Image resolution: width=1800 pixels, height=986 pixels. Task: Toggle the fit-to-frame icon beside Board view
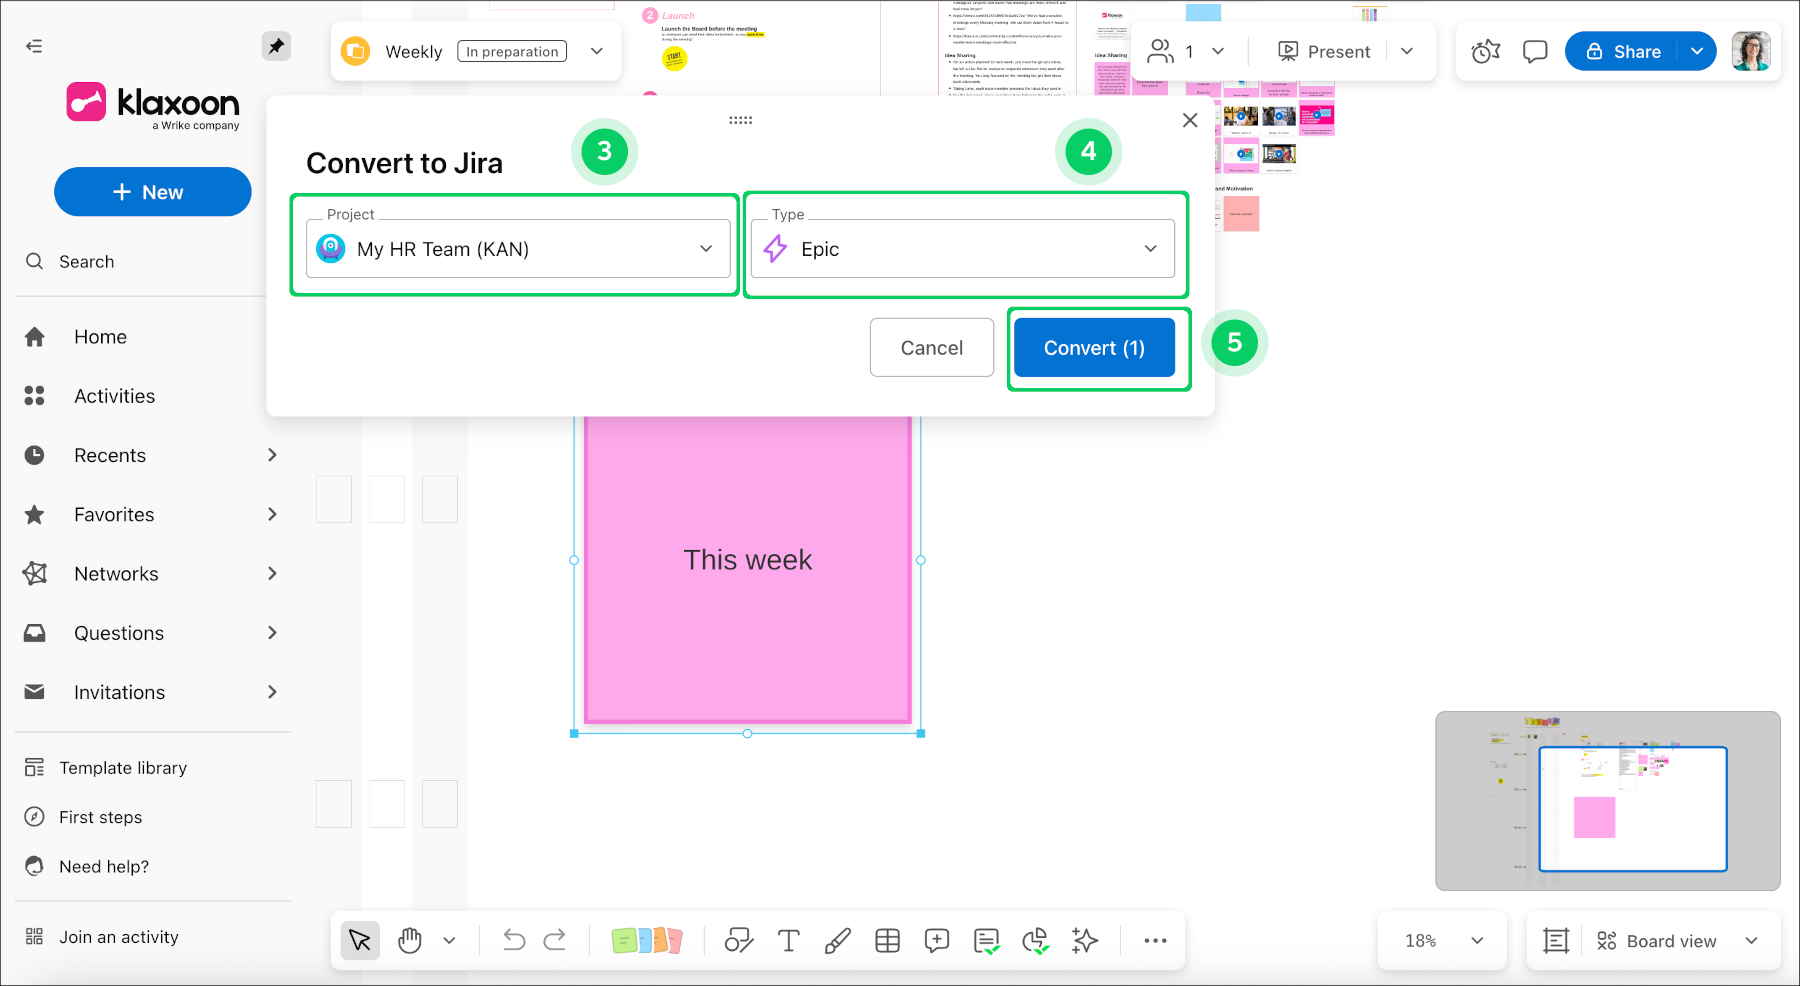click(x=1556, y=941)
